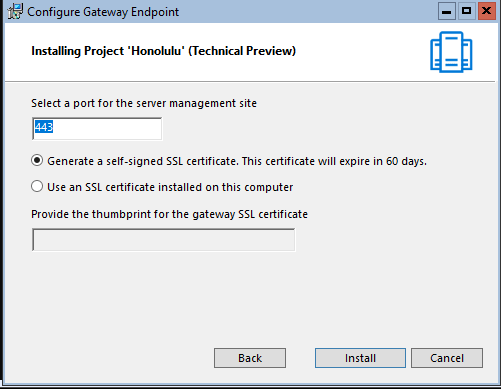Screen dimensions: 501x389
Task: Click the 'Provide the thumbprint' label text
Action: (169, 214)
